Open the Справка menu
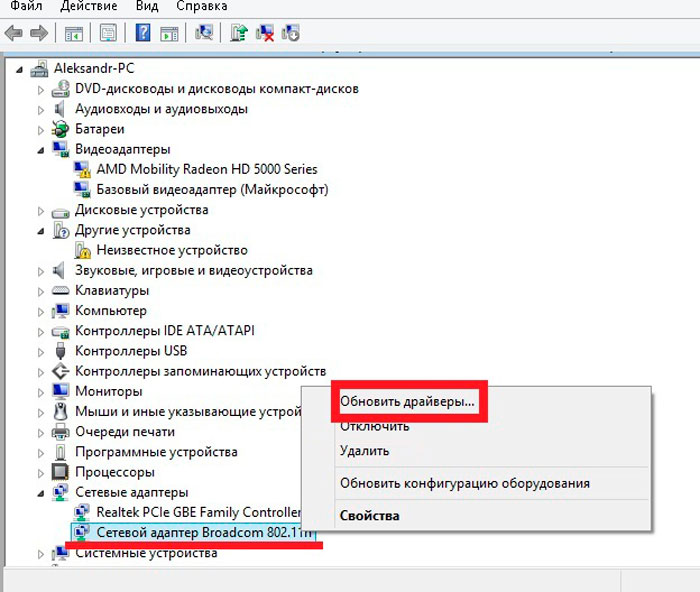700x592 pixels. pos(202,6)
